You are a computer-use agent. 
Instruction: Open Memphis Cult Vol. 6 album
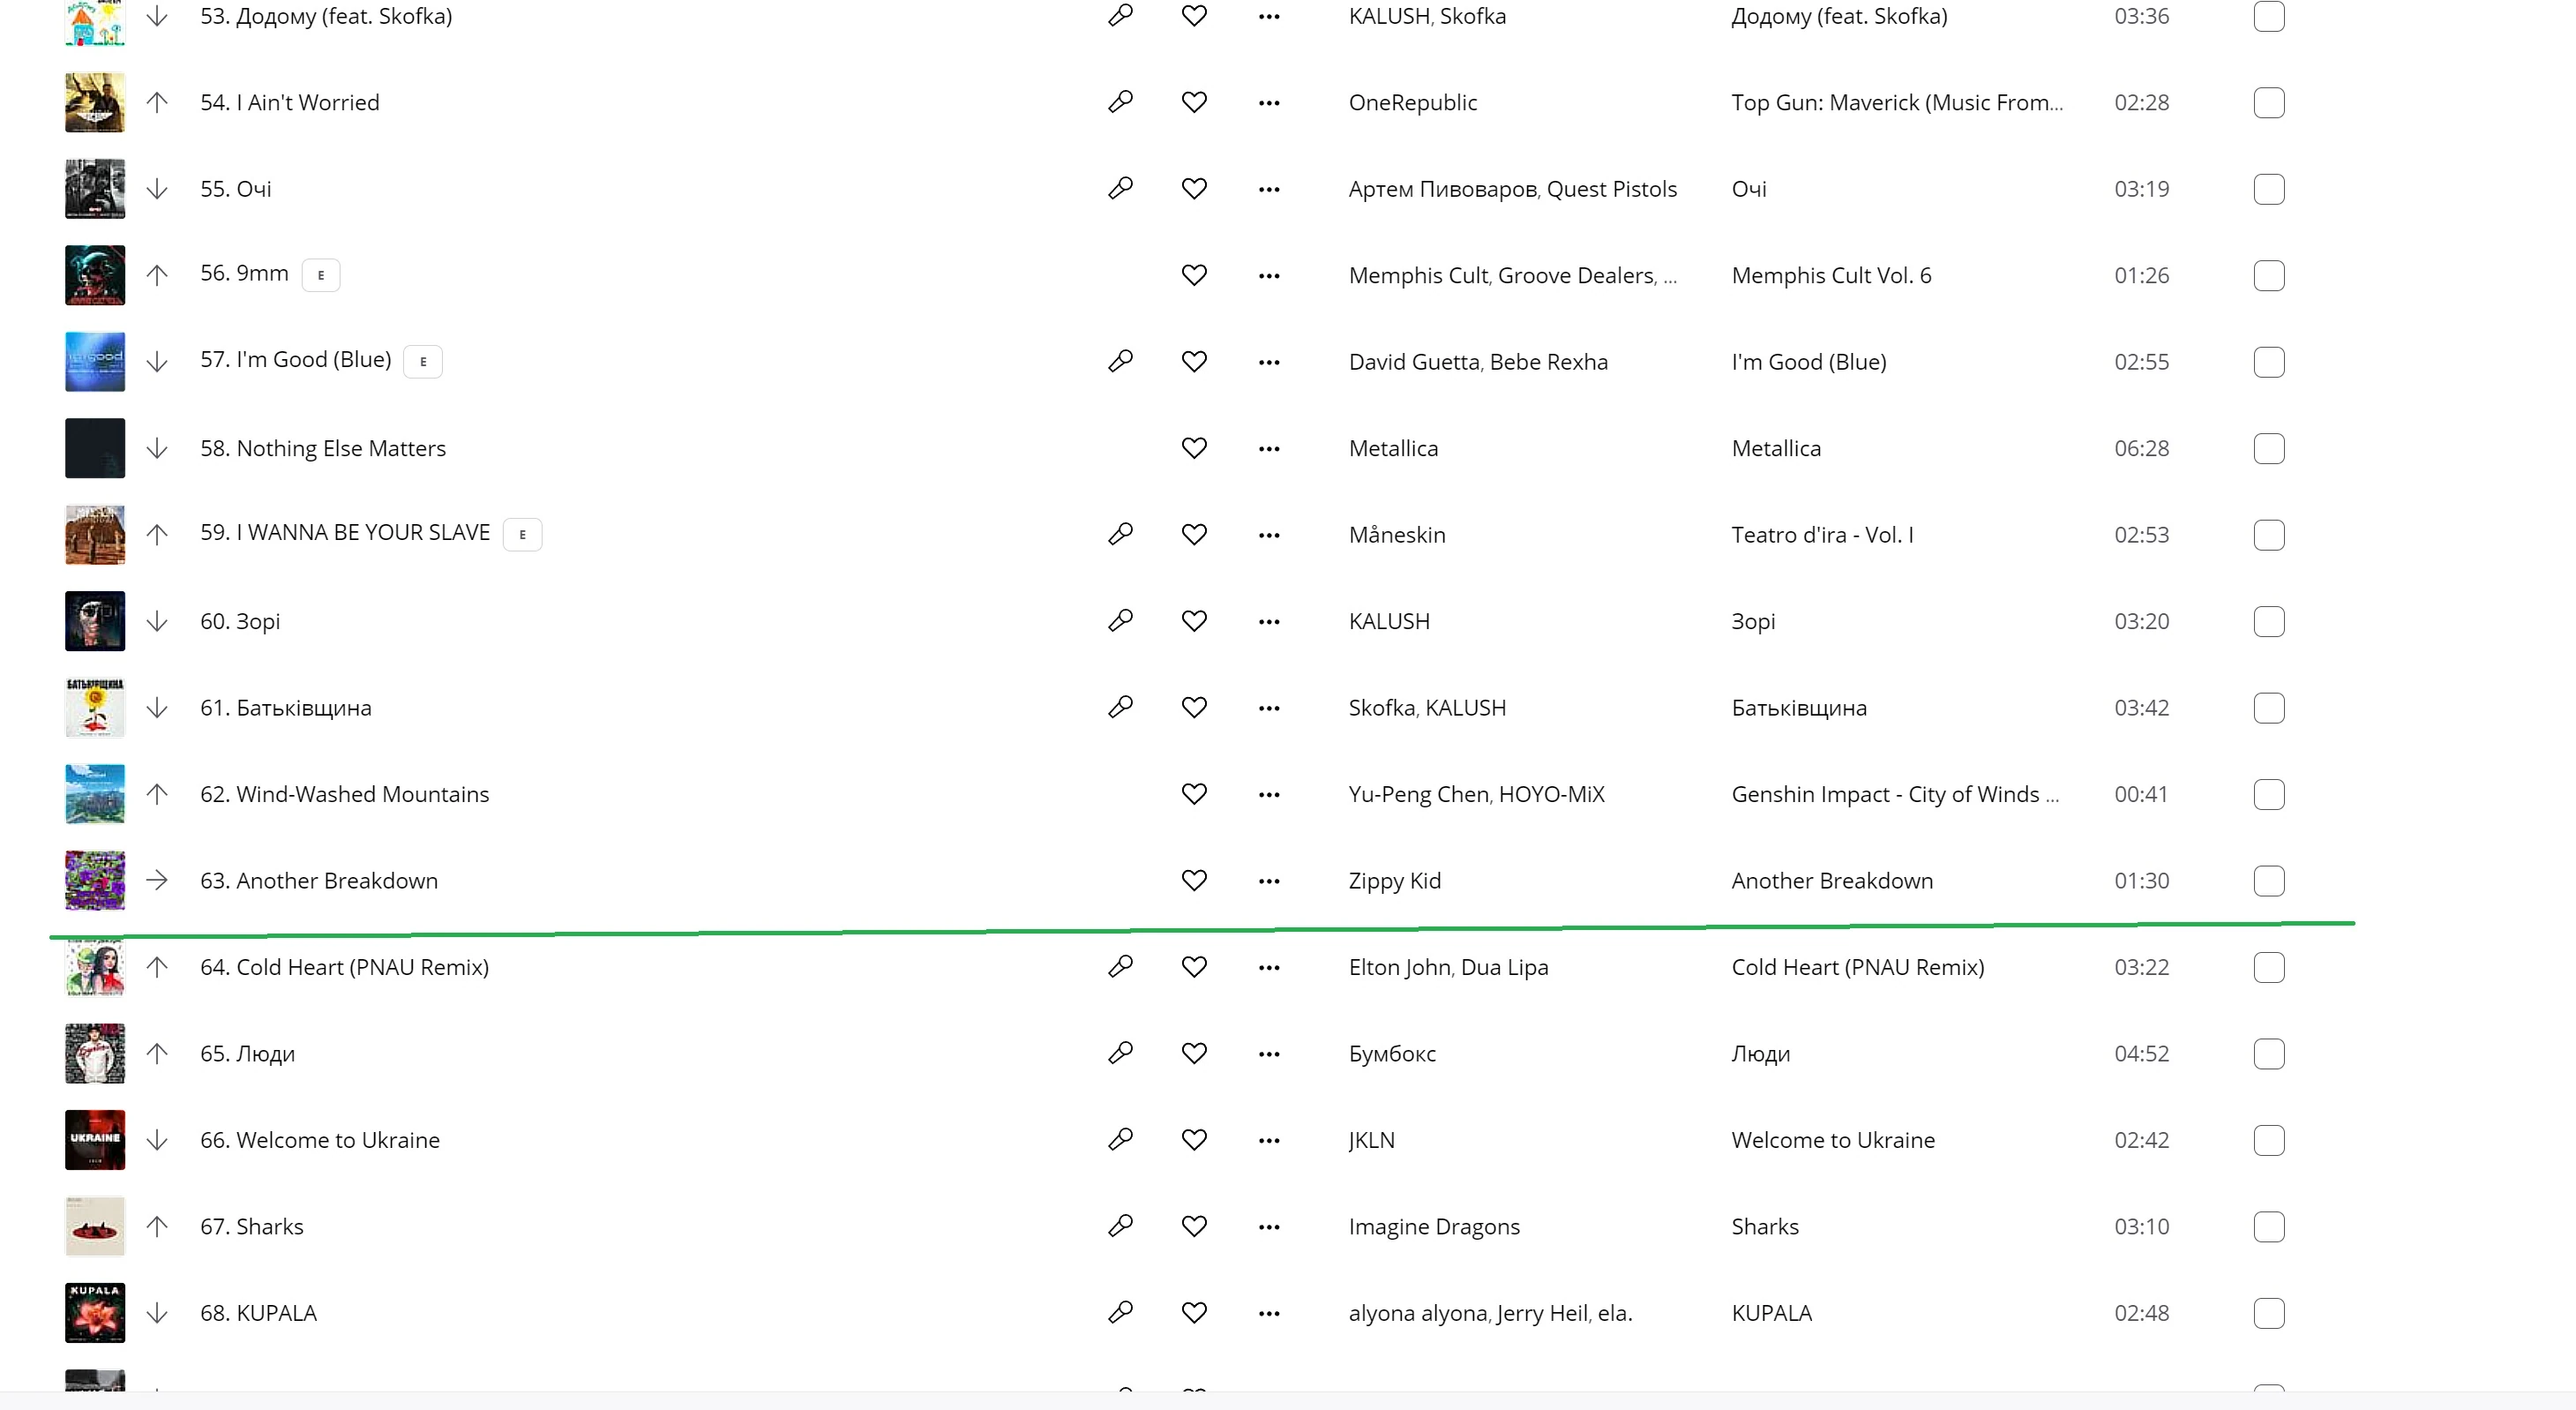pos(1831,275)
